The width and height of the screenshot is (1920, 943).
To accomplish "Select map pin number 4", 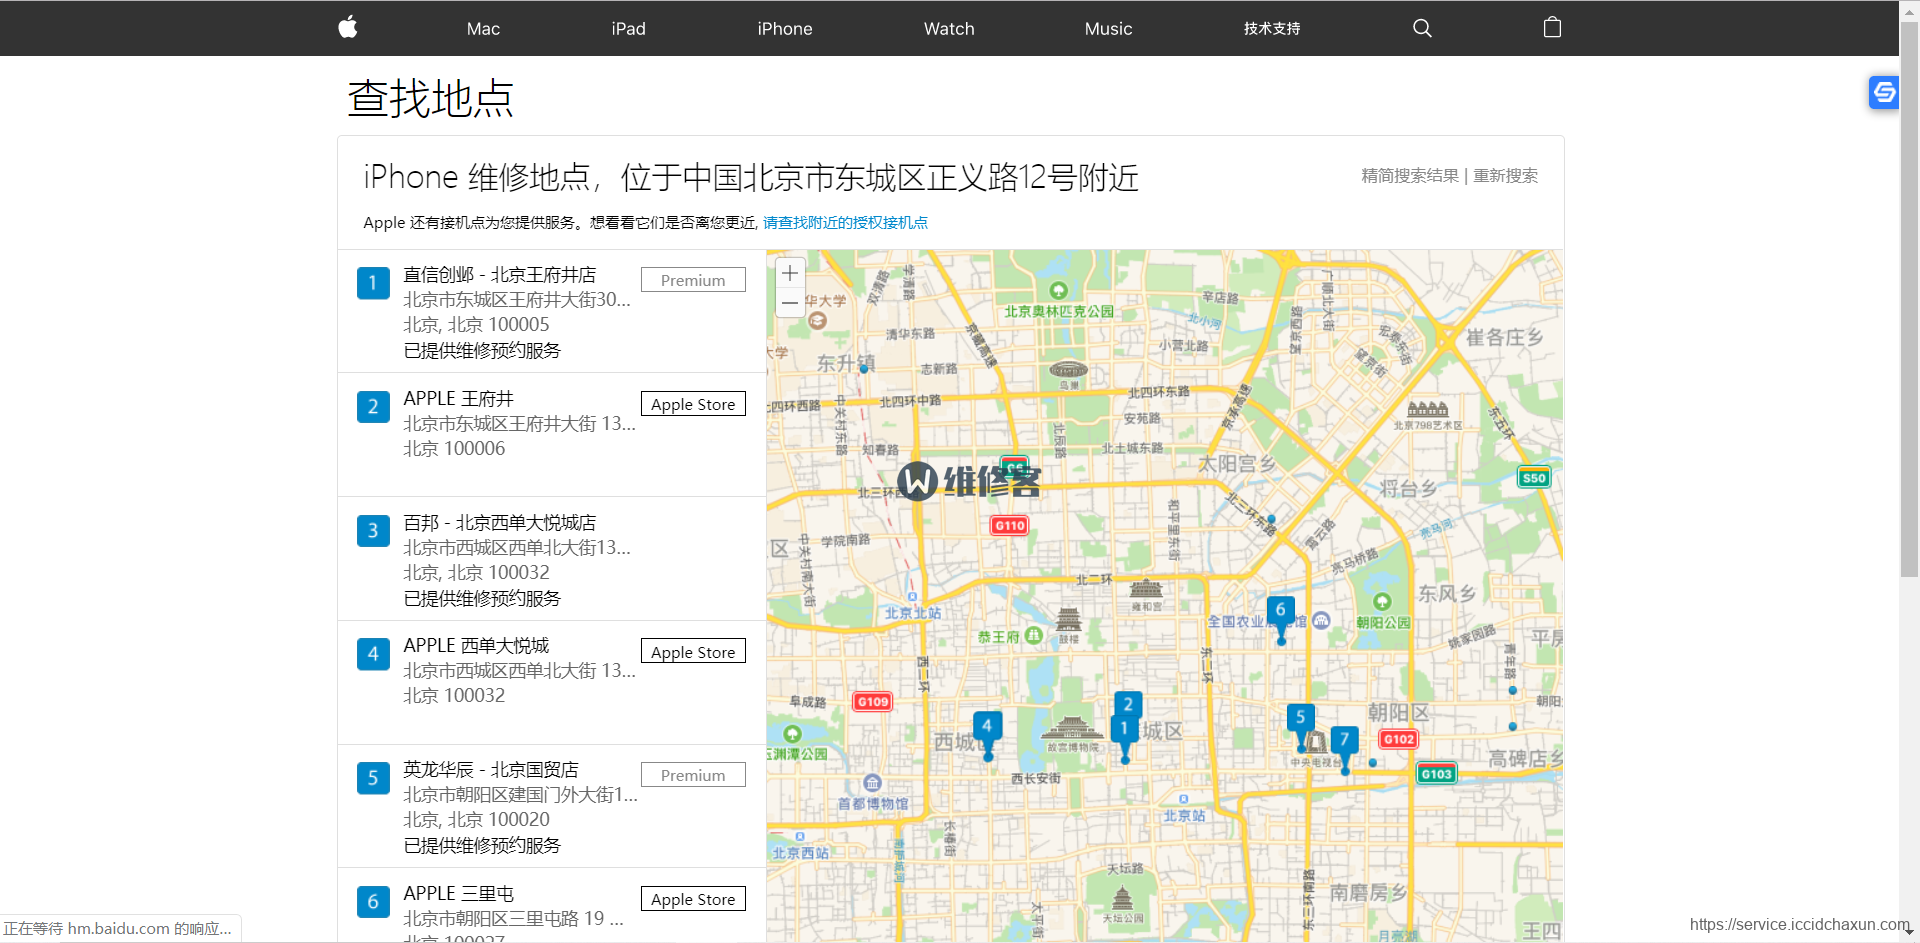I will 987,735.
